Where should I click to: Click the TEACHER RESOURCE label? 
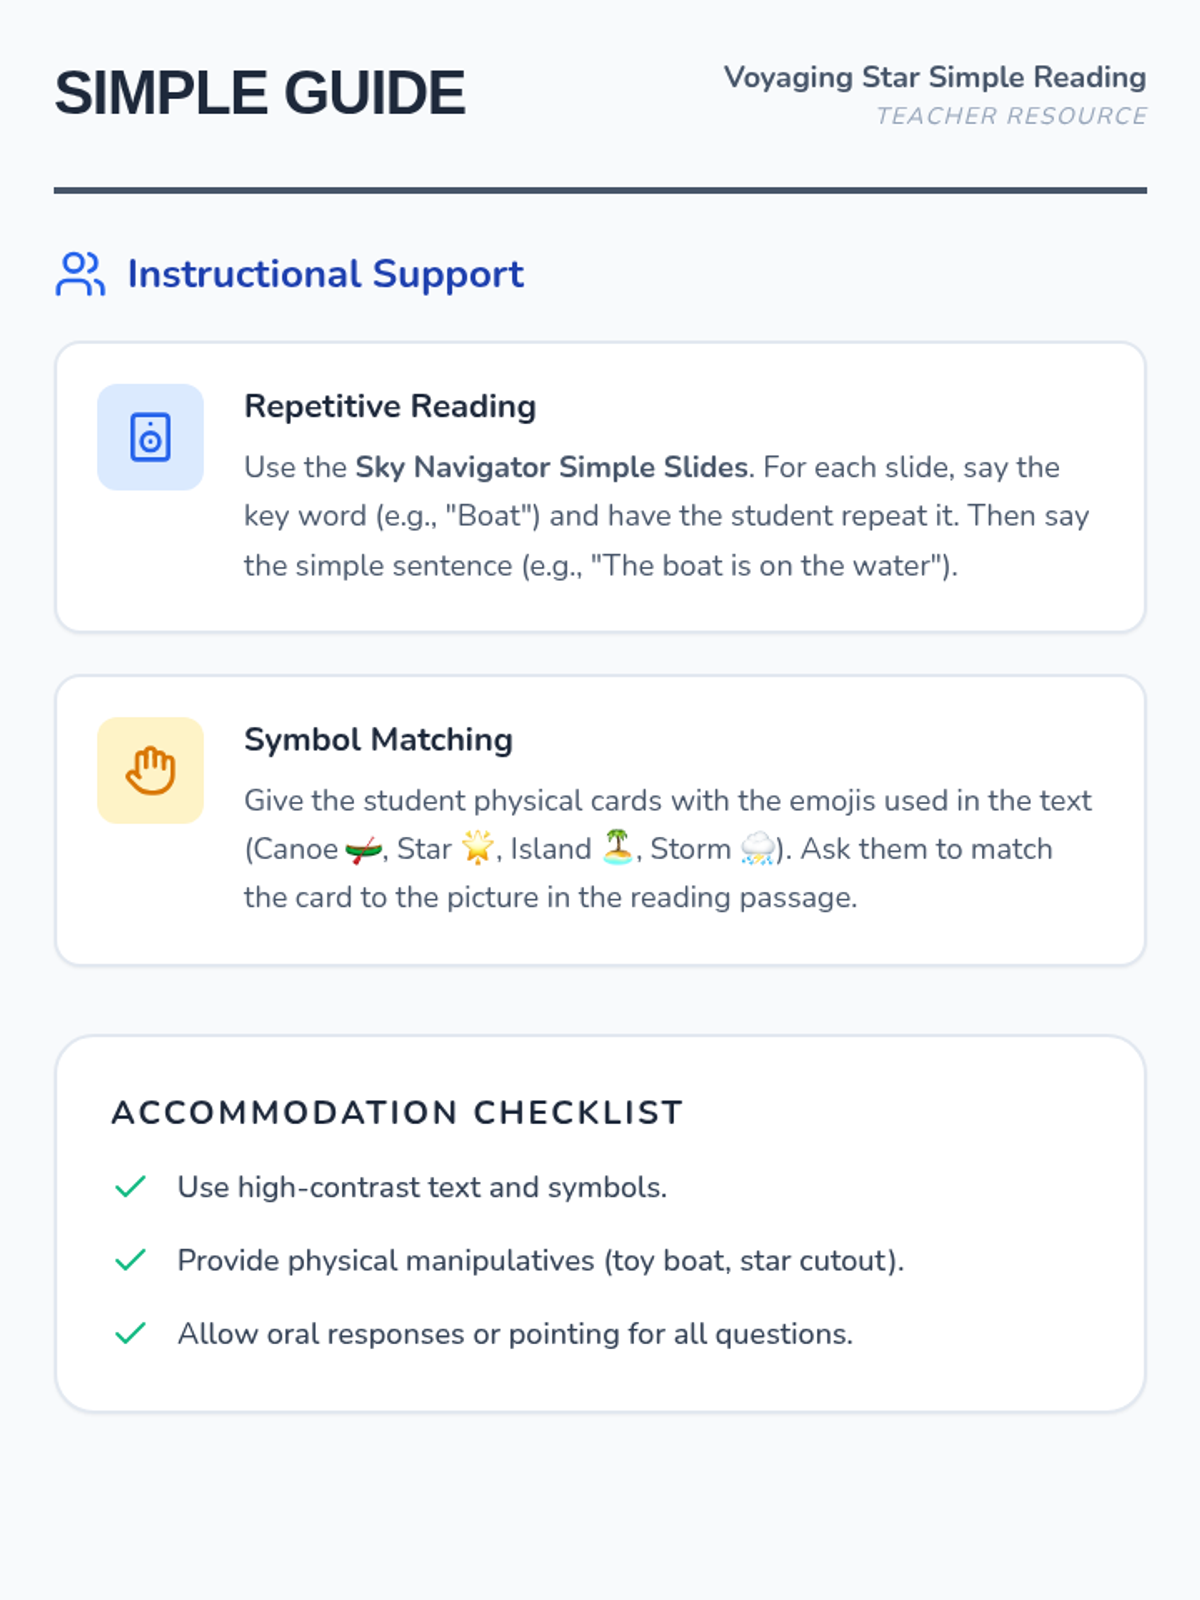[1011, 116]
